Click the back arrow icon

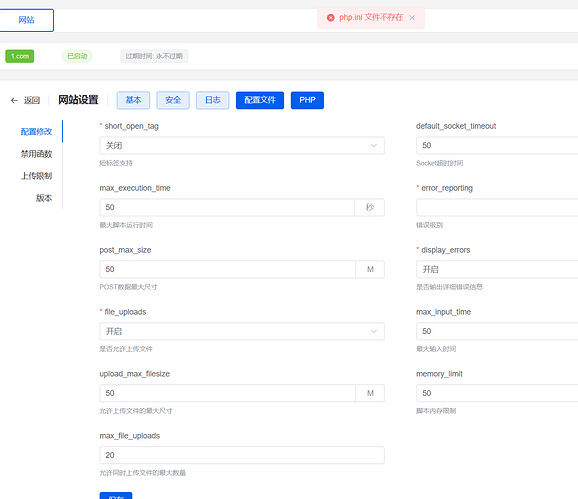click(14, 100)
